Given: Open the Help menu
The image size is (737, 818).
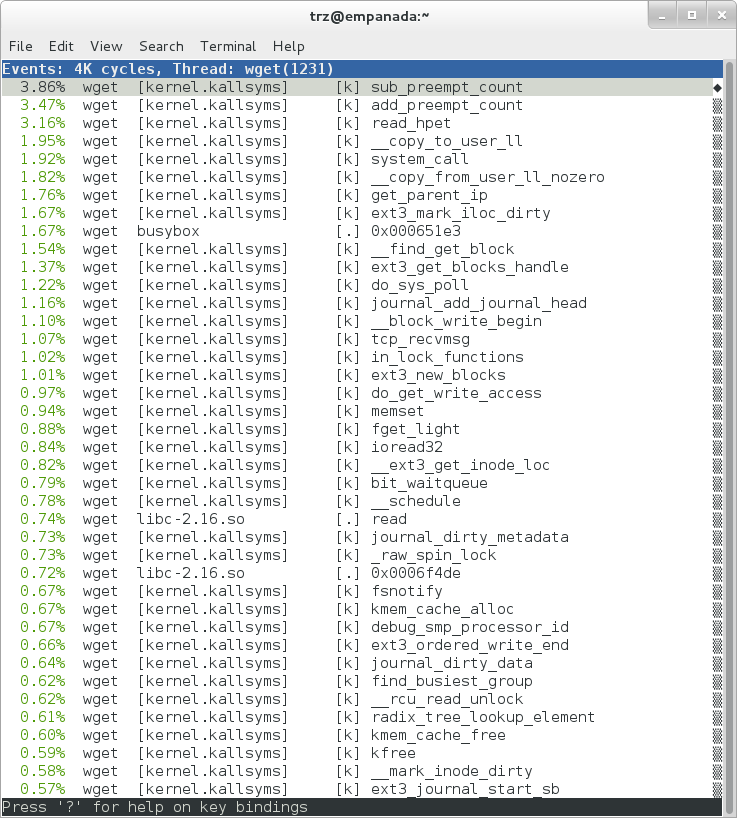Looking at the screenshot, I should [288, 46].
